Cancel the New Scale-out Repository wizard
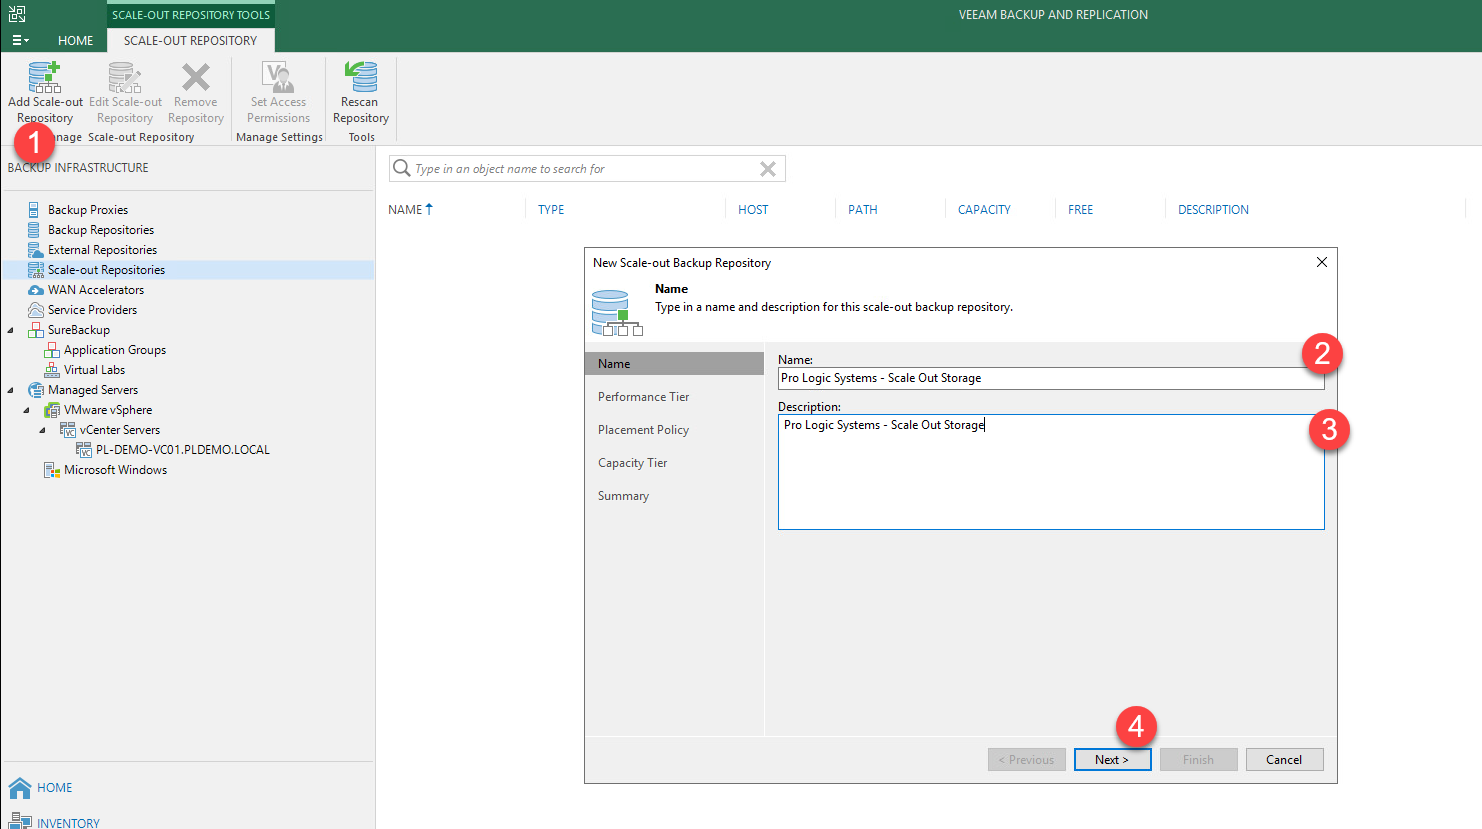1482x829 pixels. pos(1283,760)
